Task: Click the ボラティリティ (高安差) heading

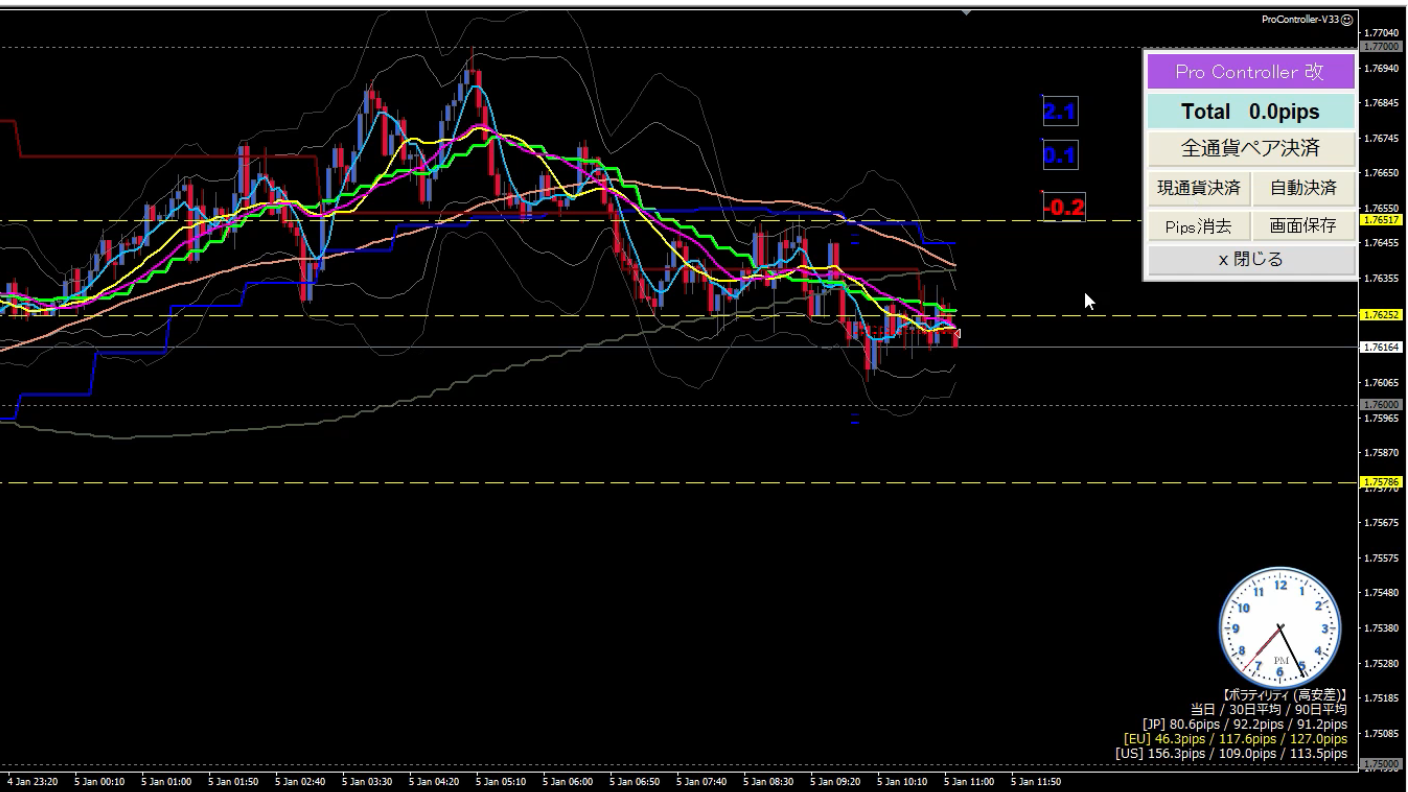Action: point(1284,694)
